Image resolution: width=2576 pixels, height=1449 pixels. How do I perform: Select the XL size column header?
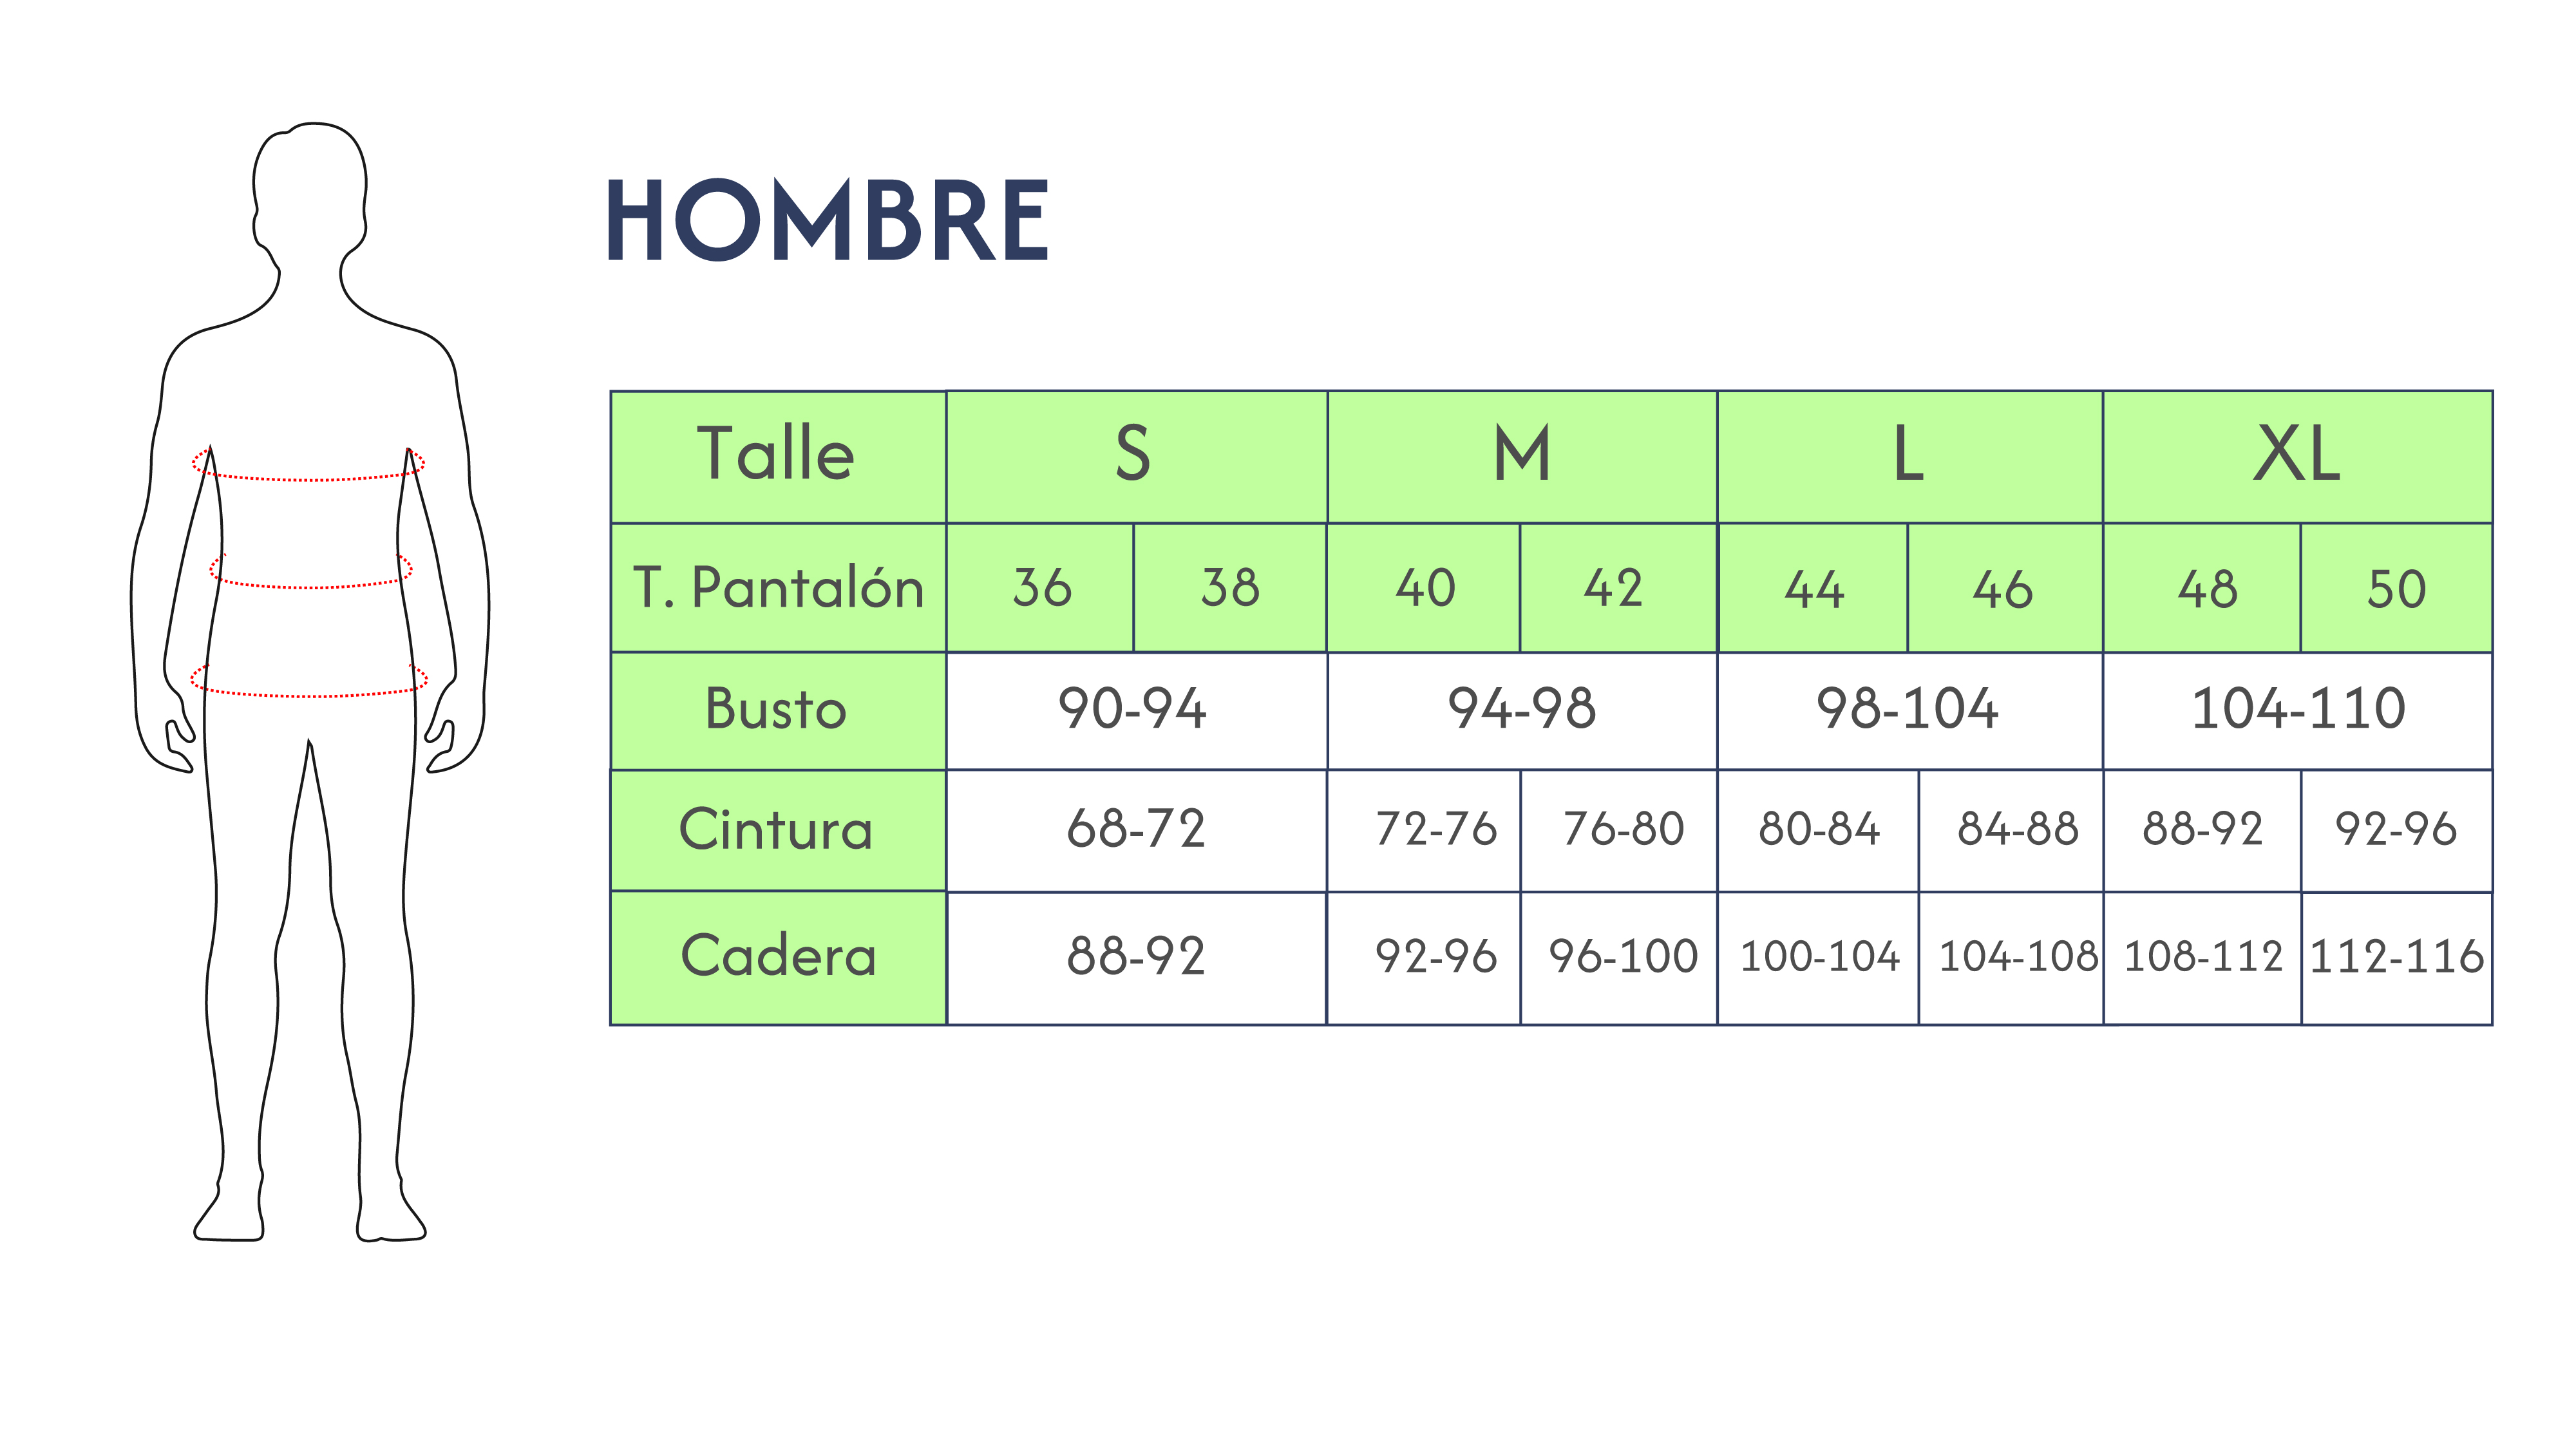pos(2296,456)
